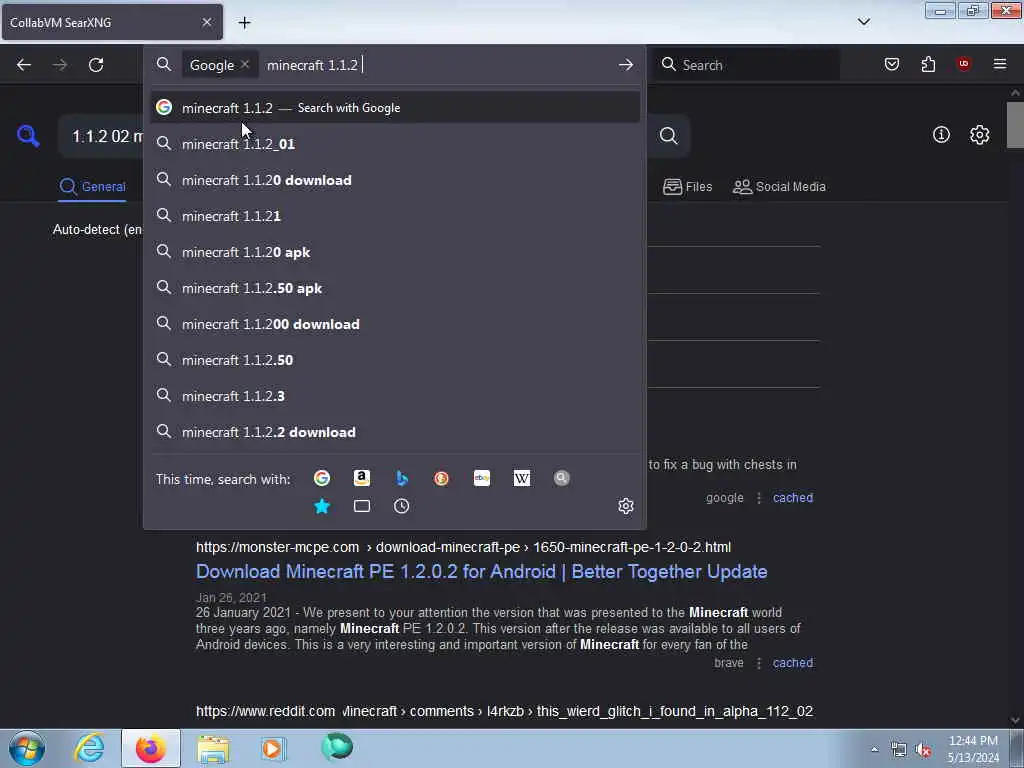The width and height of the screenshot is (1024, 768).
Task: Select suggestion 'minecraft 1.1.20 download'
Action: tap(395, 180)
